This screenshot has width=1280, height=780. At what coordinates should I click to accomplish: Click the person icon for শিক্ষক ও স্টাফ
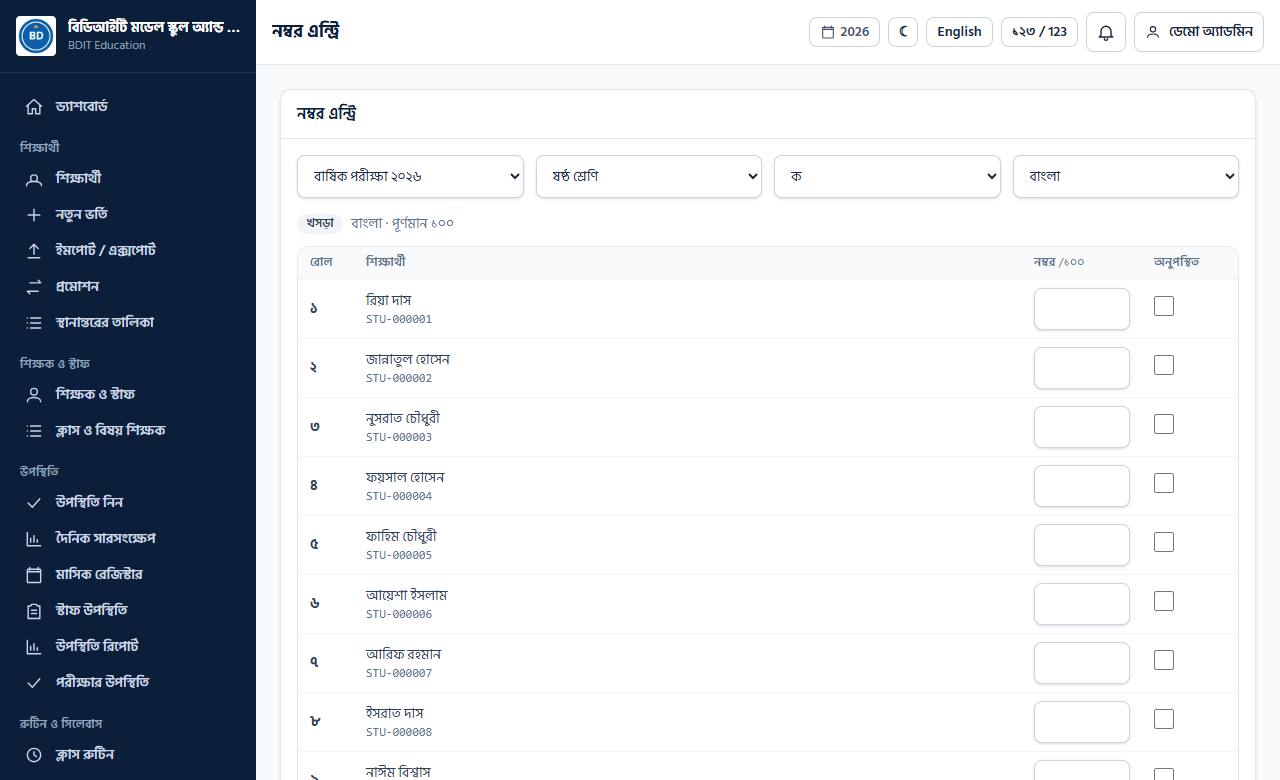34,394
